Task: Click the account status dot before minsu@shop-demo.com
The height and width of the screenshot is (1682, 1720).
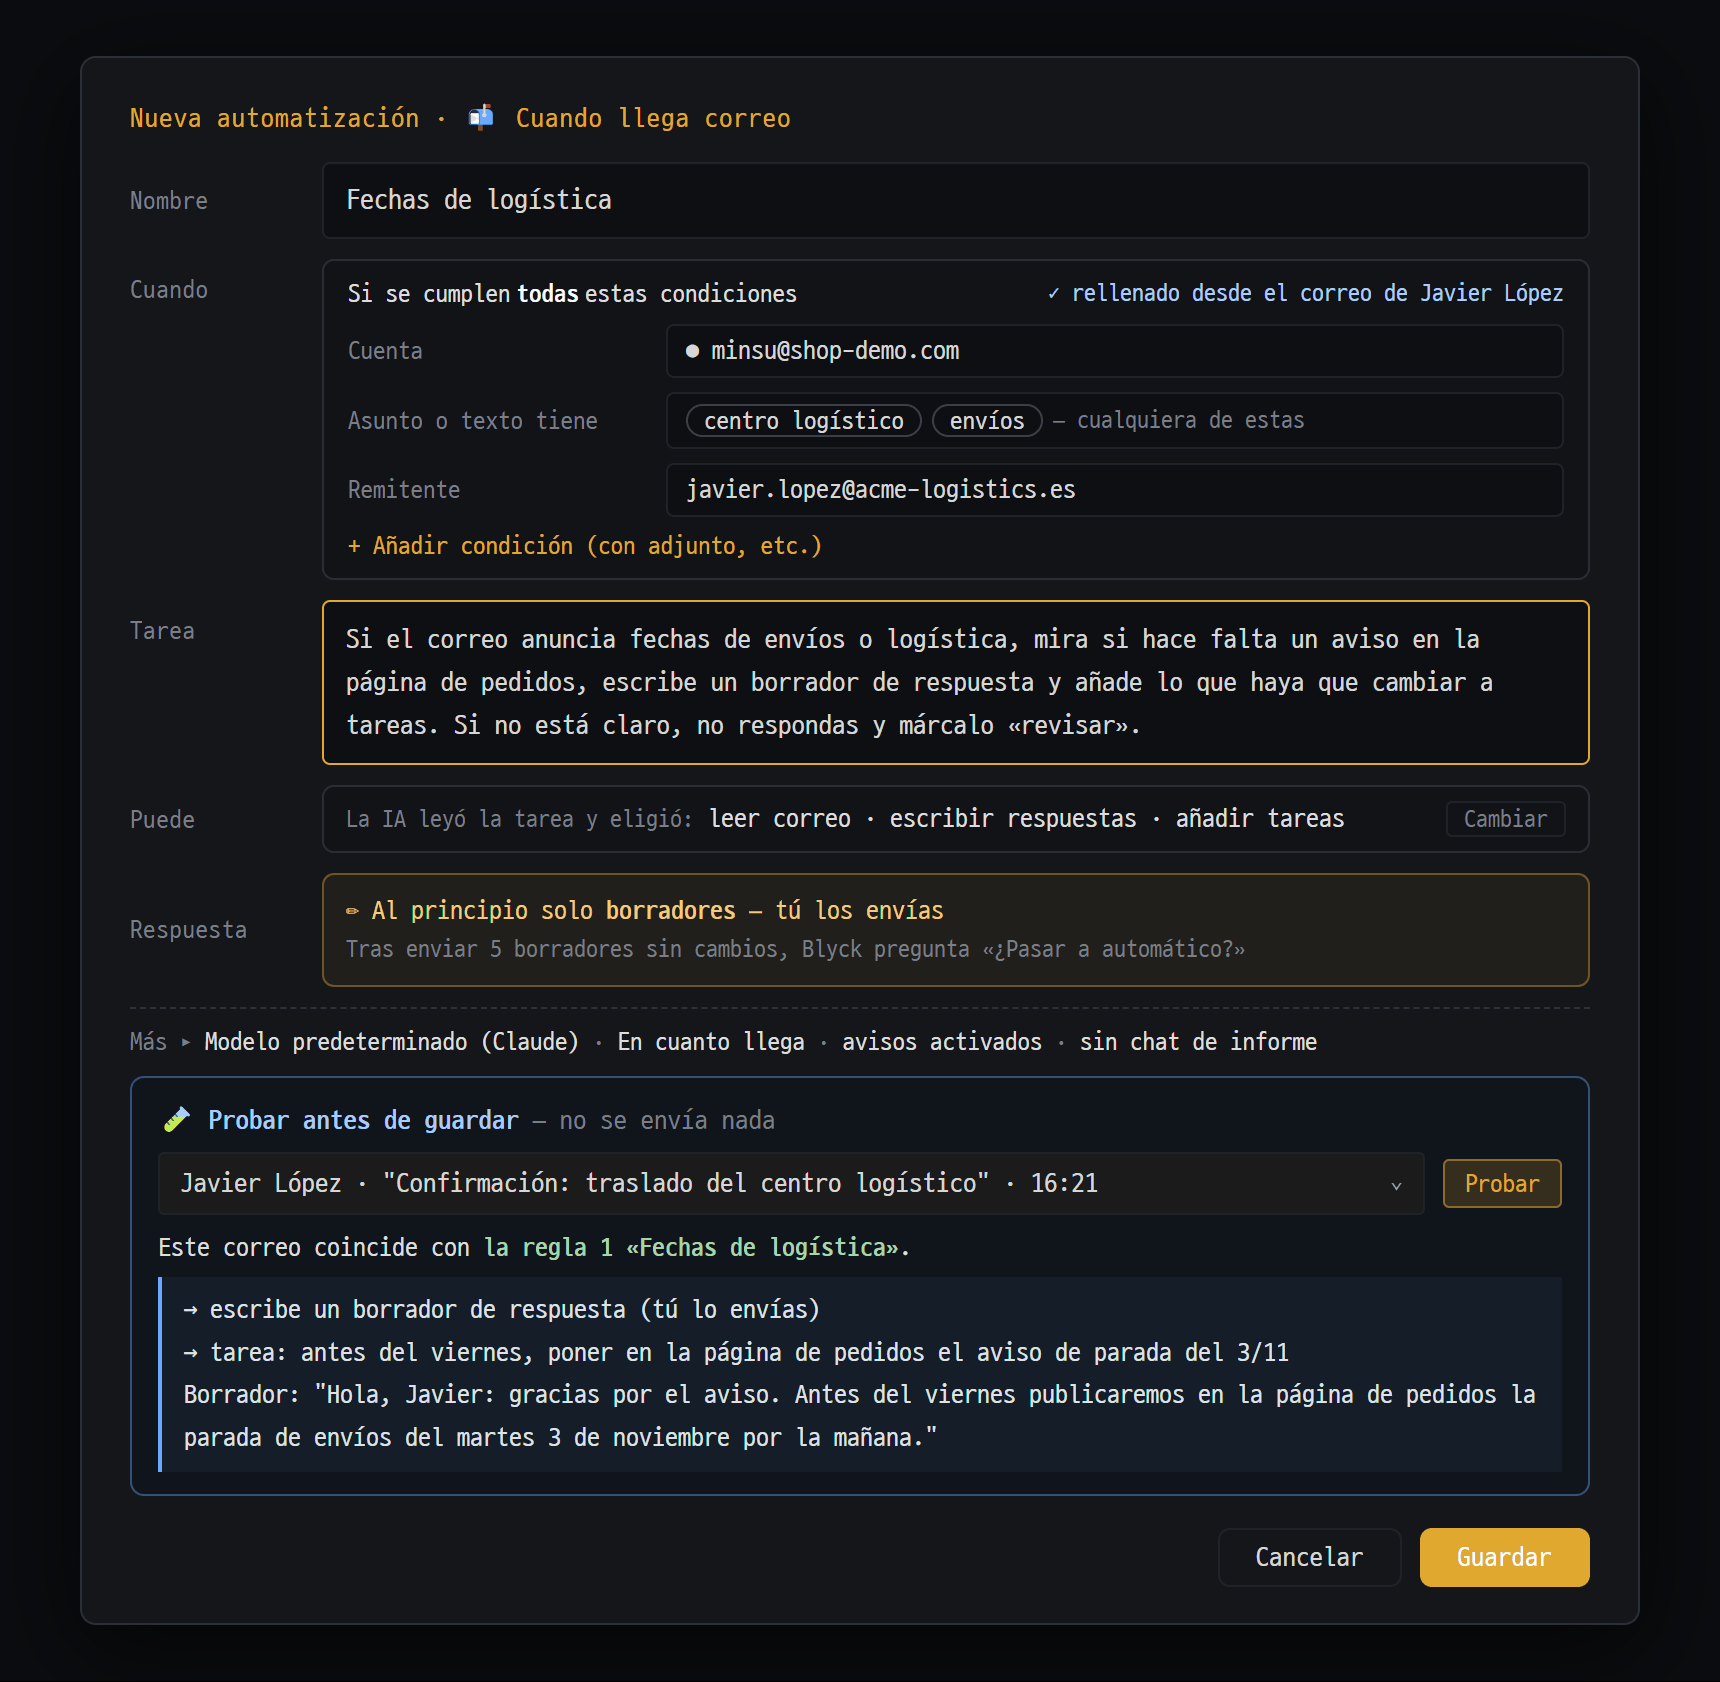Action: (692, 351)
